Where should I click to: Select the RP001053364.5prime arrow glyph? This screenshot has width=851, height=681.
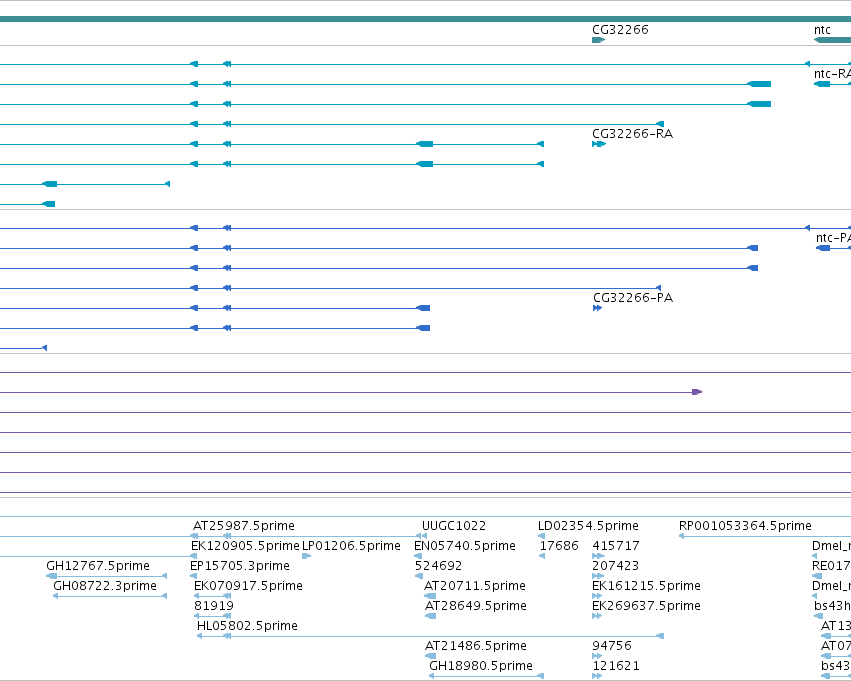pyautogui.click(x=681, y=536)
